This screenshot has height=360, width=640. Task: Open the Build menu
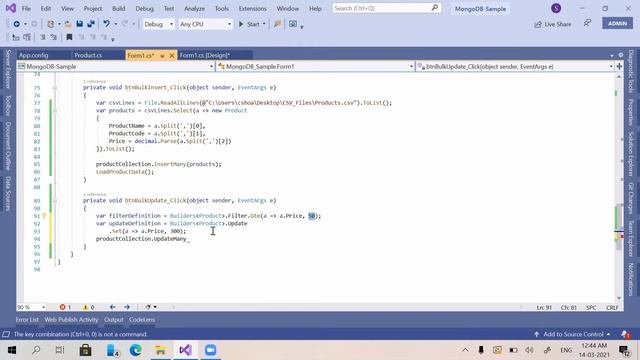click(x=118, y=8)
